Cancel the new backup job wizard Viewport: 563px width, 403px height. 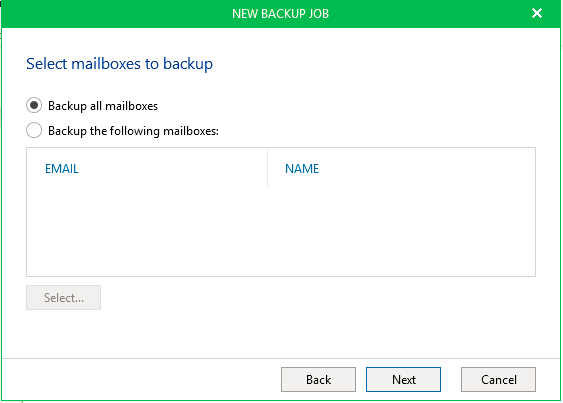pyautogui.click(x=498, y=379)
